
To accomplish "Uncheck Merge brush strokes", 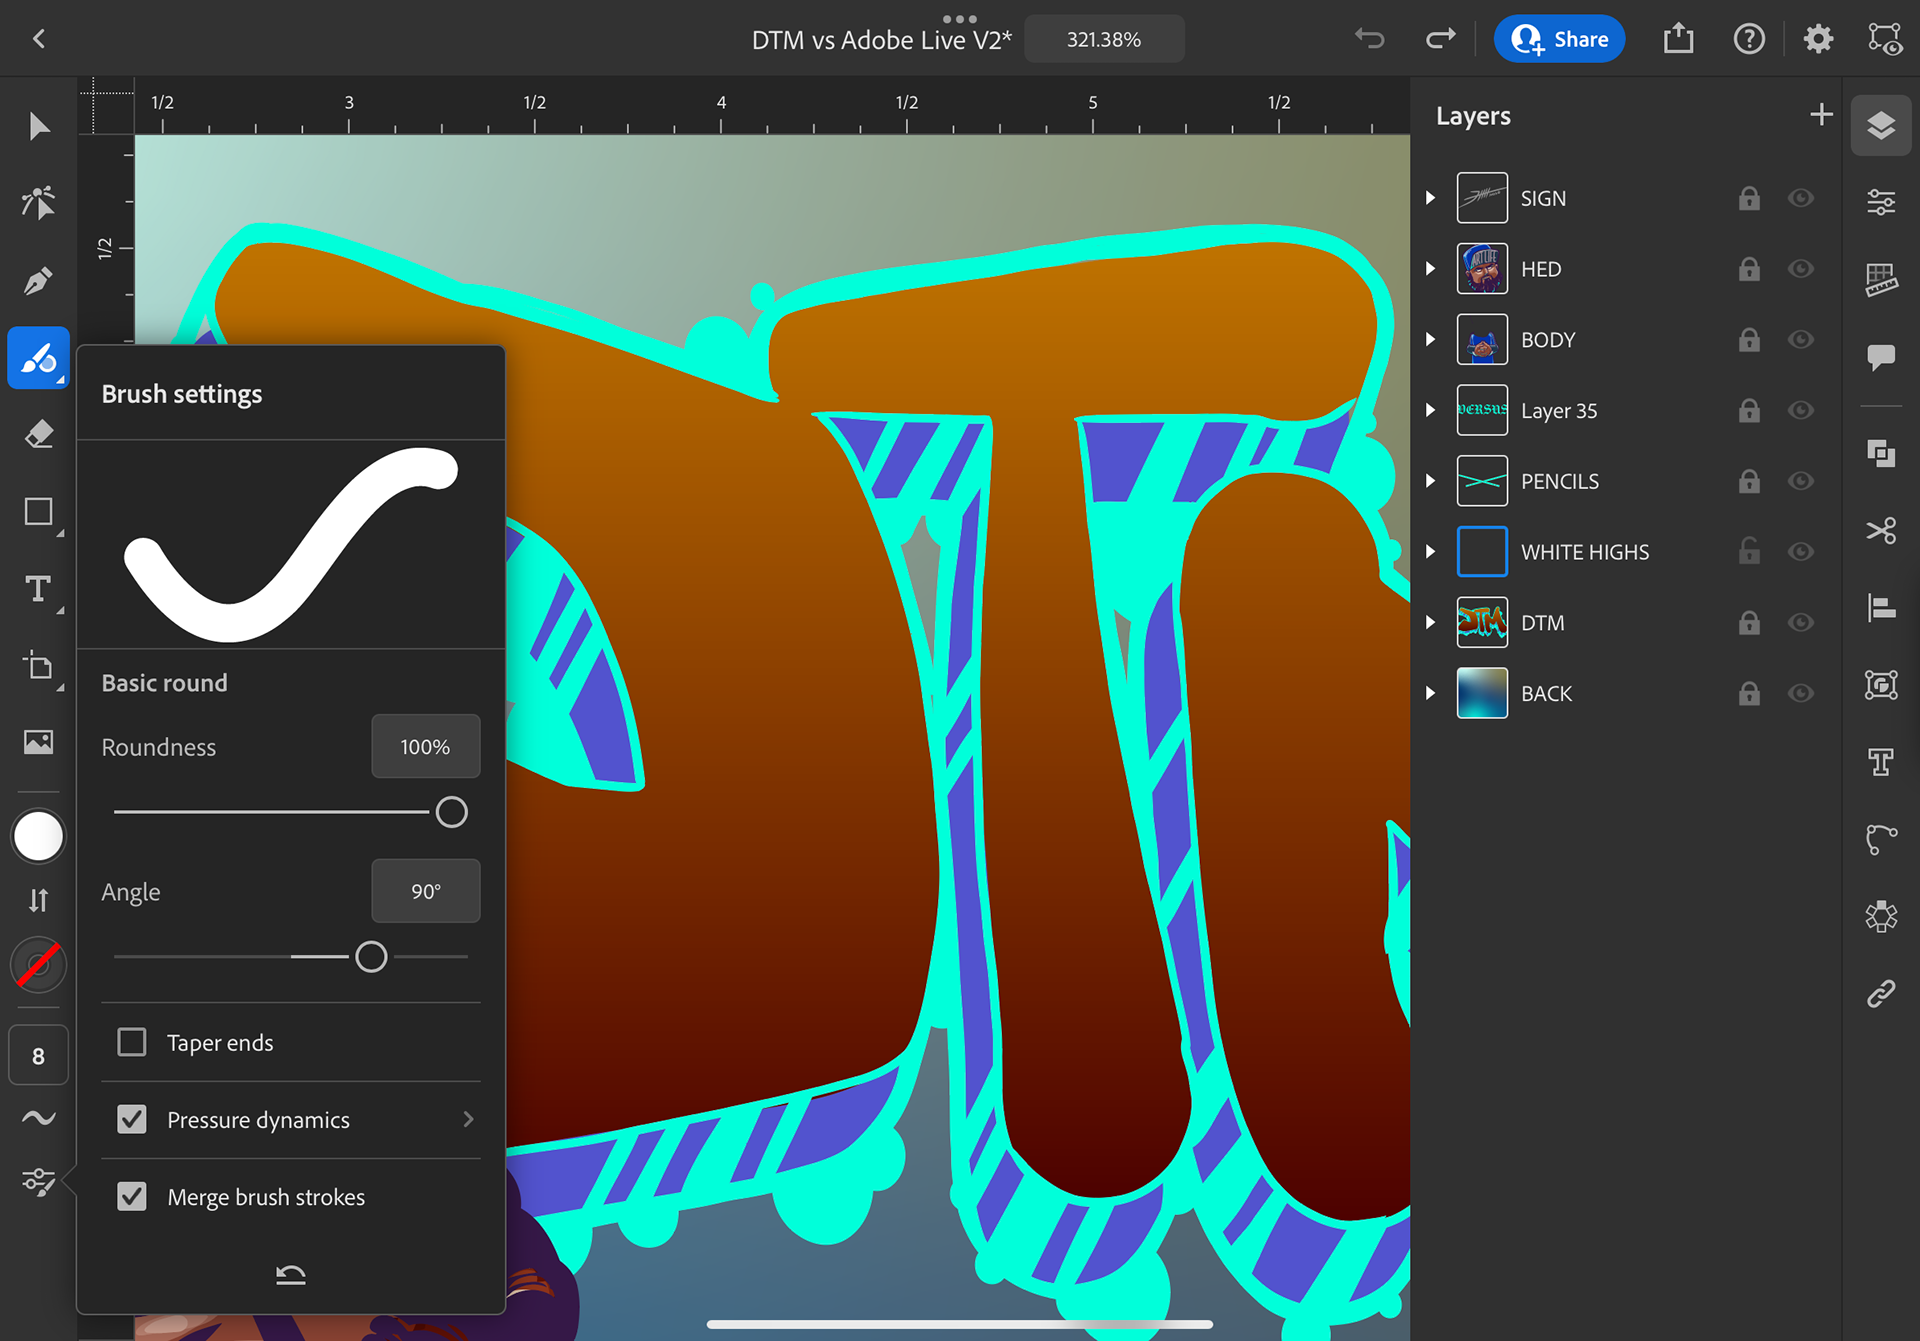I will tap(132, 1196).
